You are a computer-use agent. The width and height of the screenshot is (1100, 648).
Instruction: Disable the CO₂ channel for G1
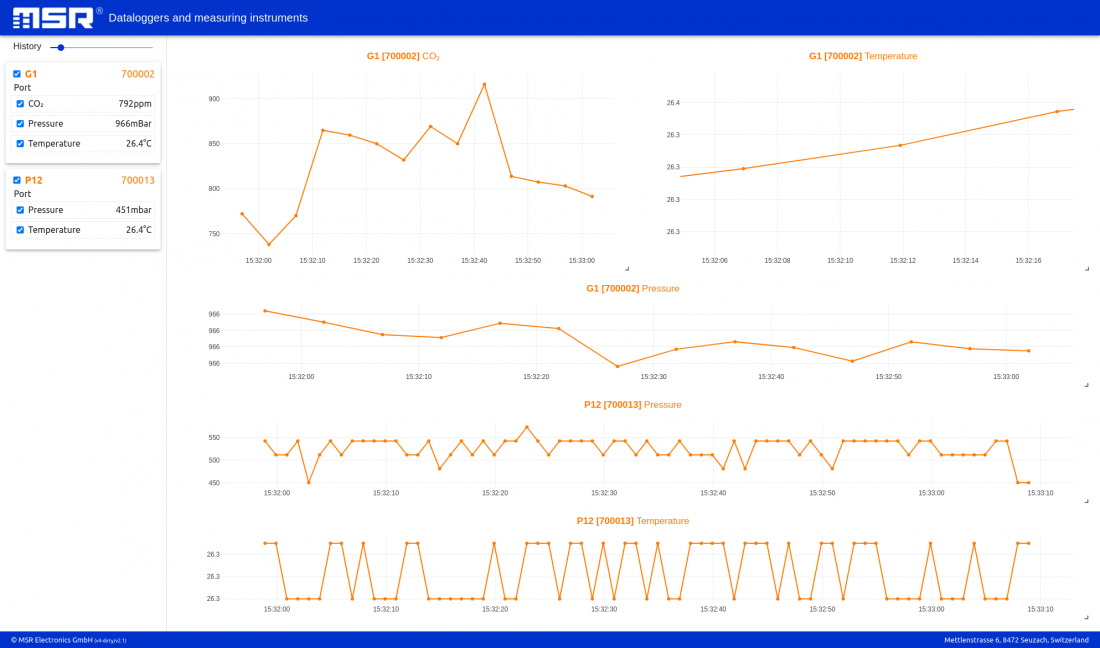pyautogui.click(x=20, y=103)
